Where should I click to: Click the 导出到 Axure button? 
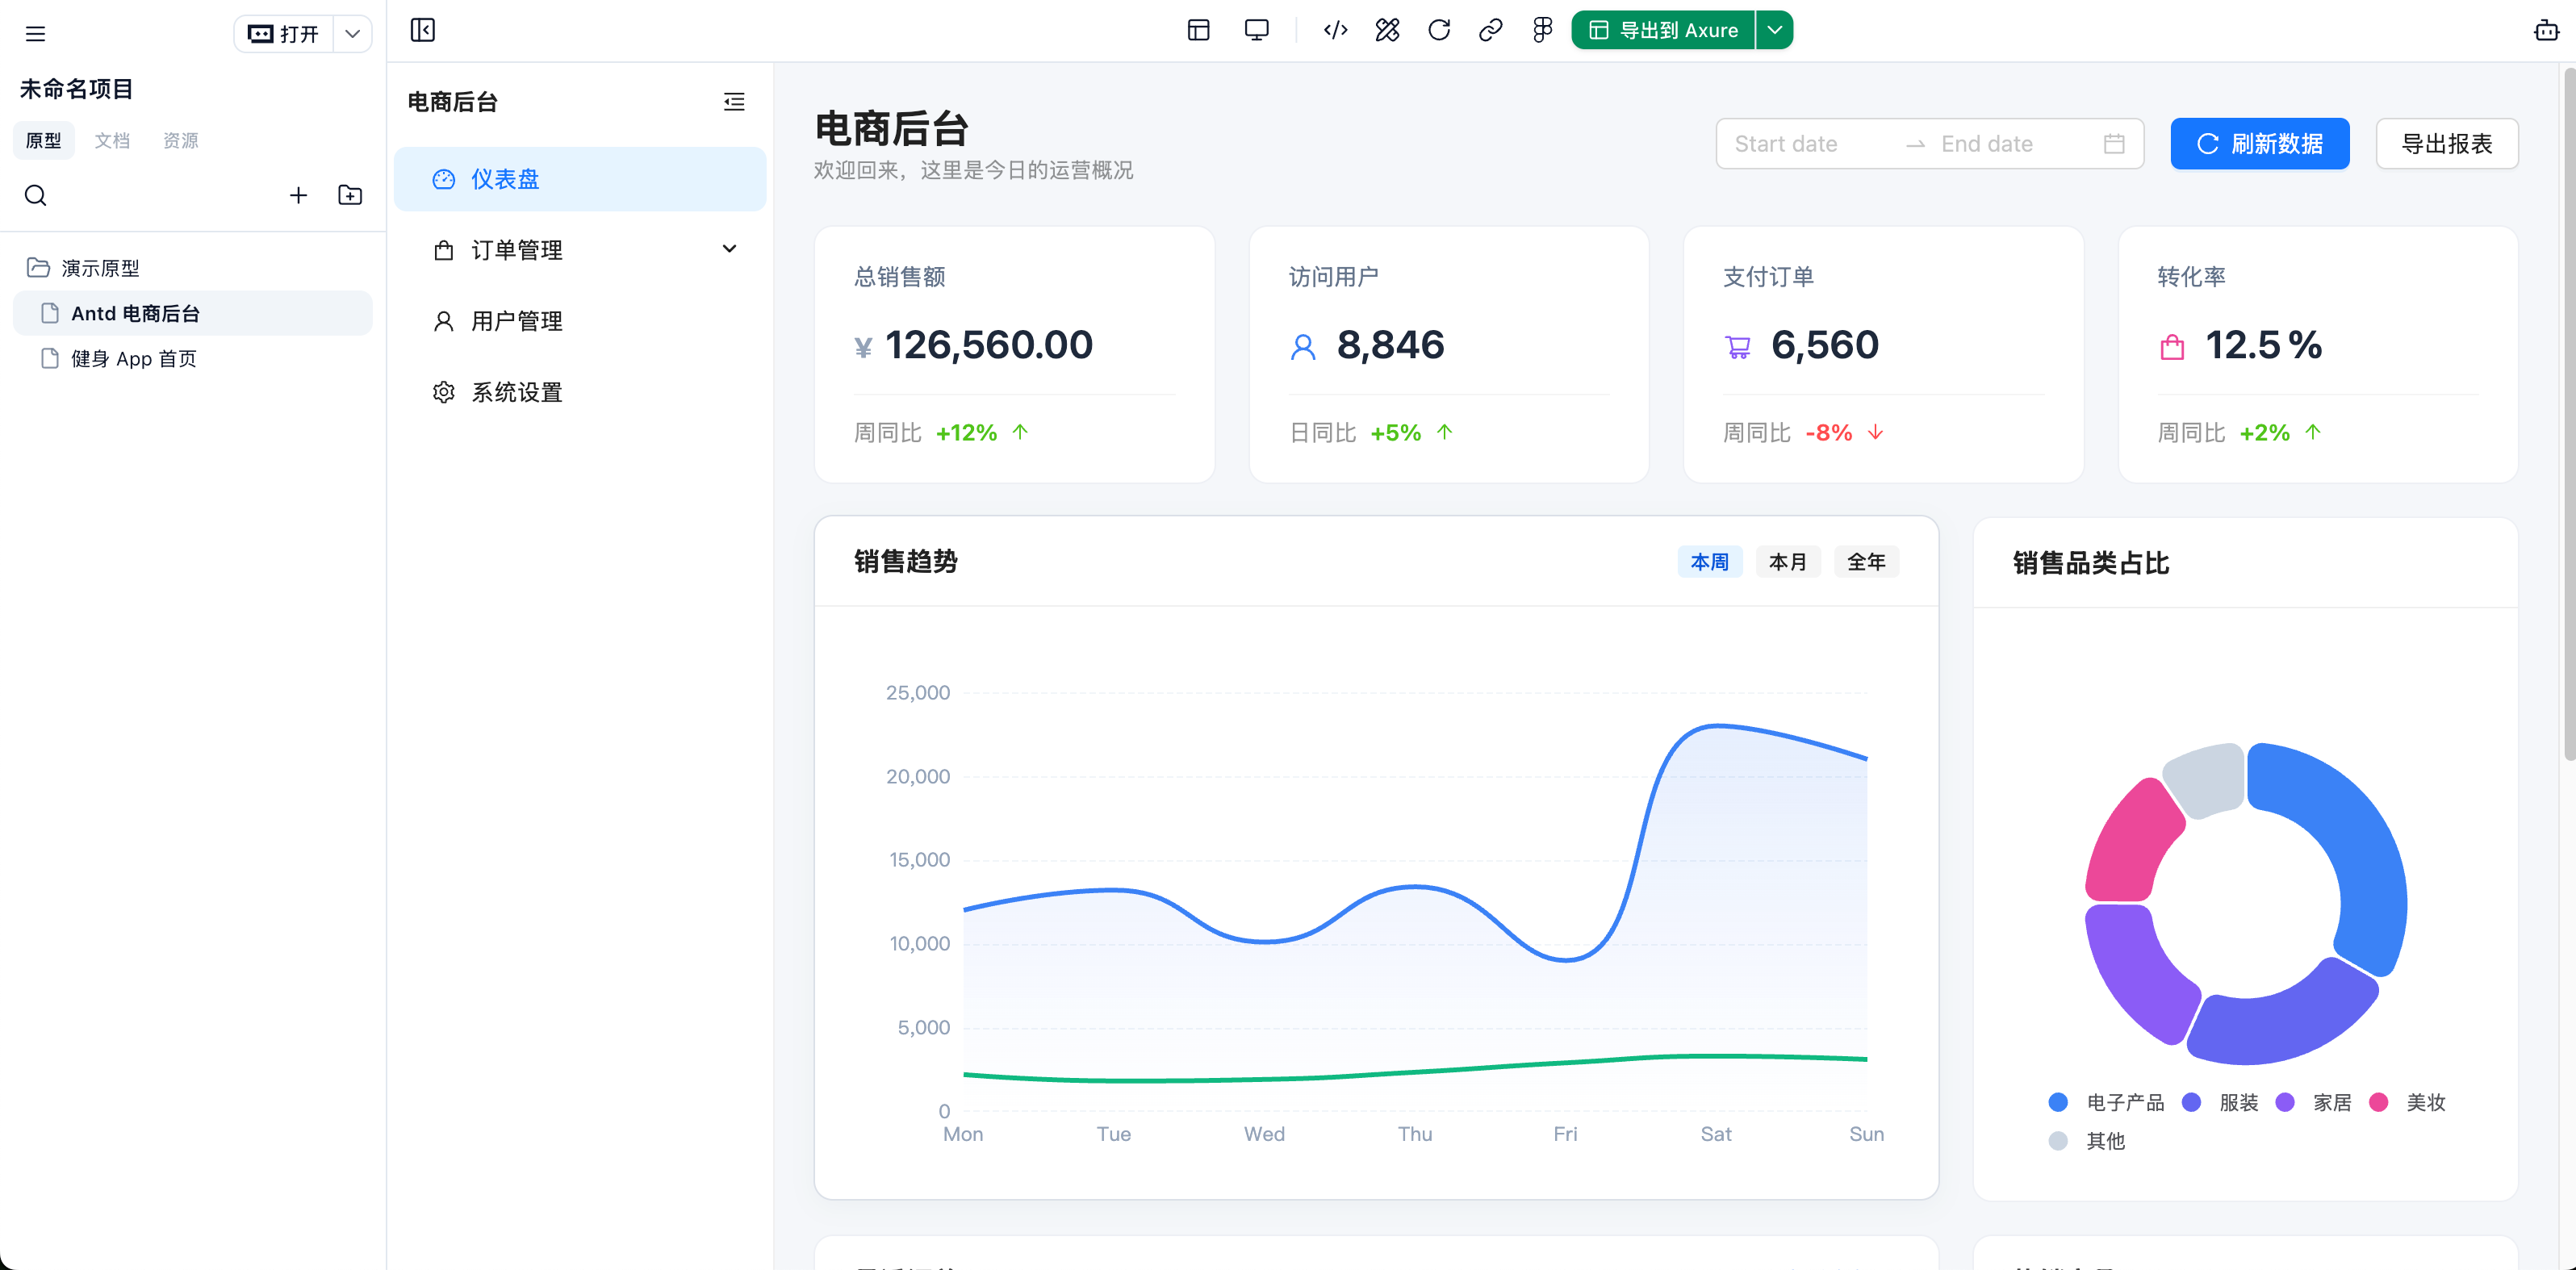point(1663,30)
